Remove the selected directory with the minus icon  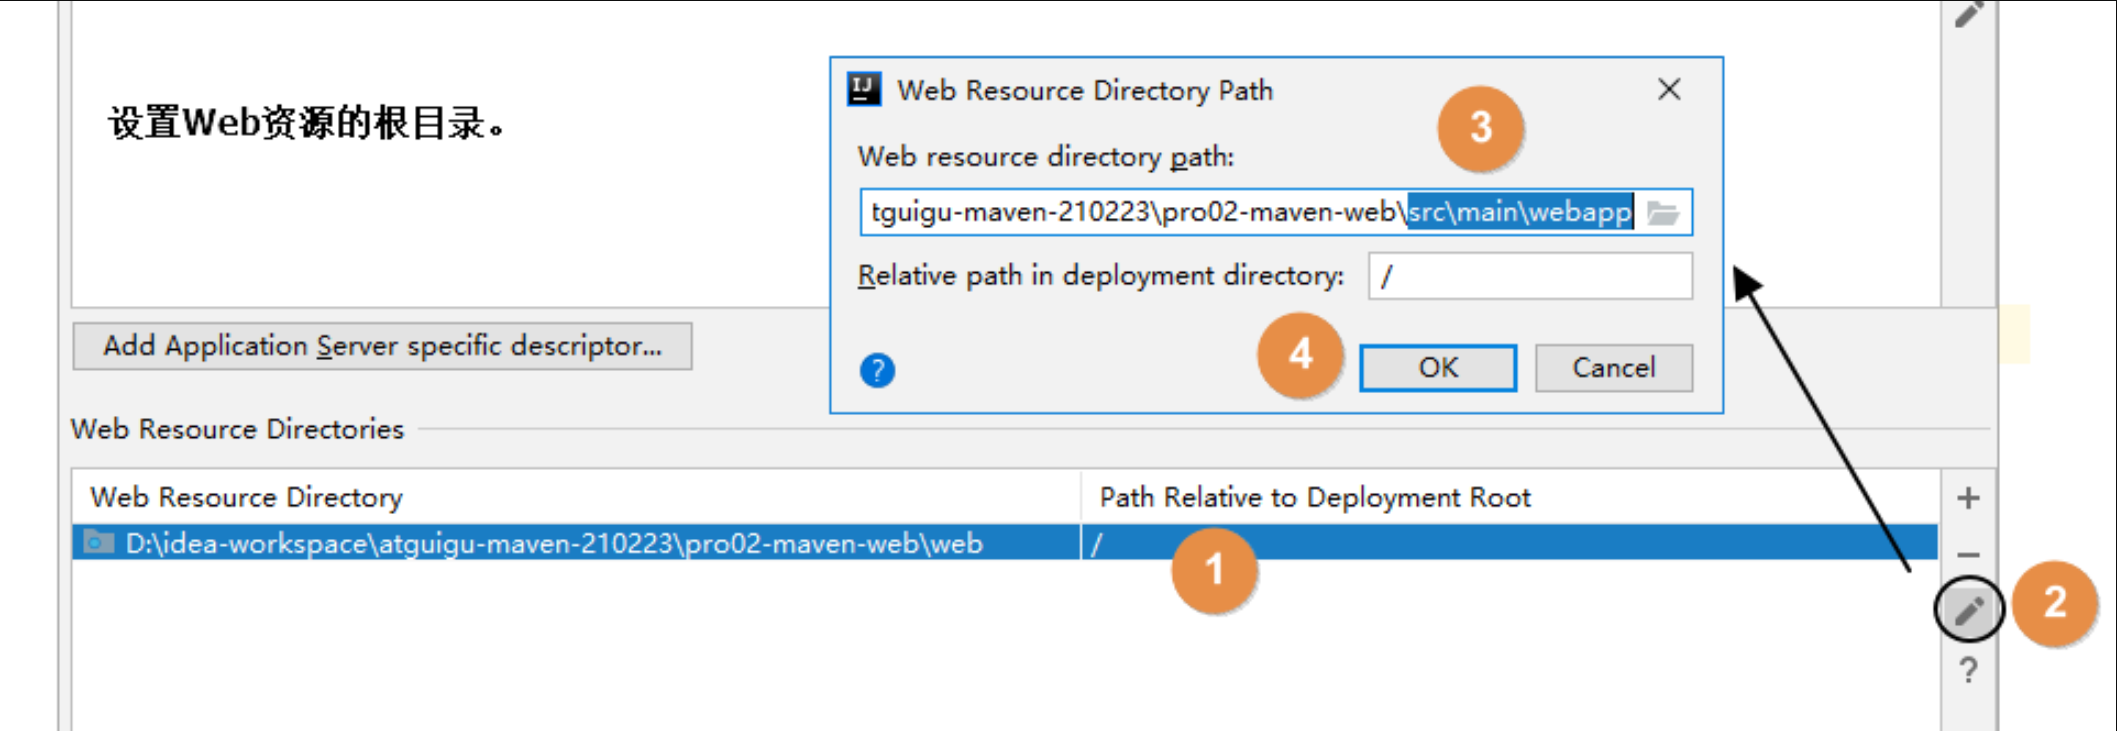1967,555
